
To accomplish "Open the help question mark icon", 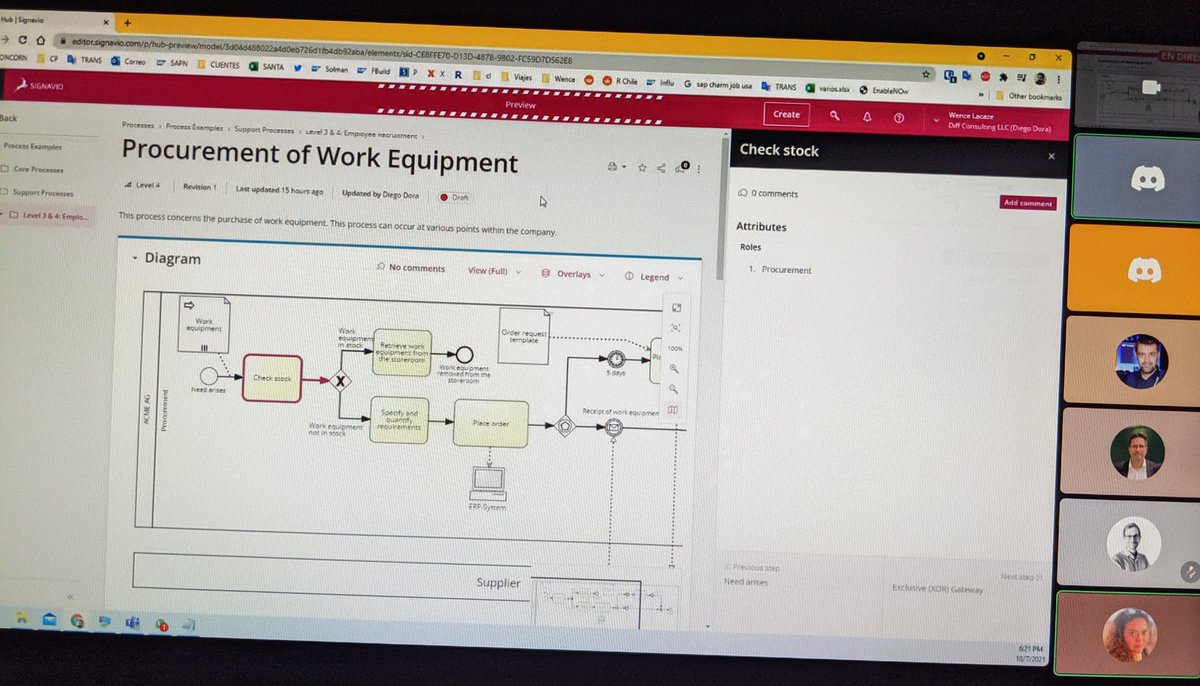I will tap(899, 118).
